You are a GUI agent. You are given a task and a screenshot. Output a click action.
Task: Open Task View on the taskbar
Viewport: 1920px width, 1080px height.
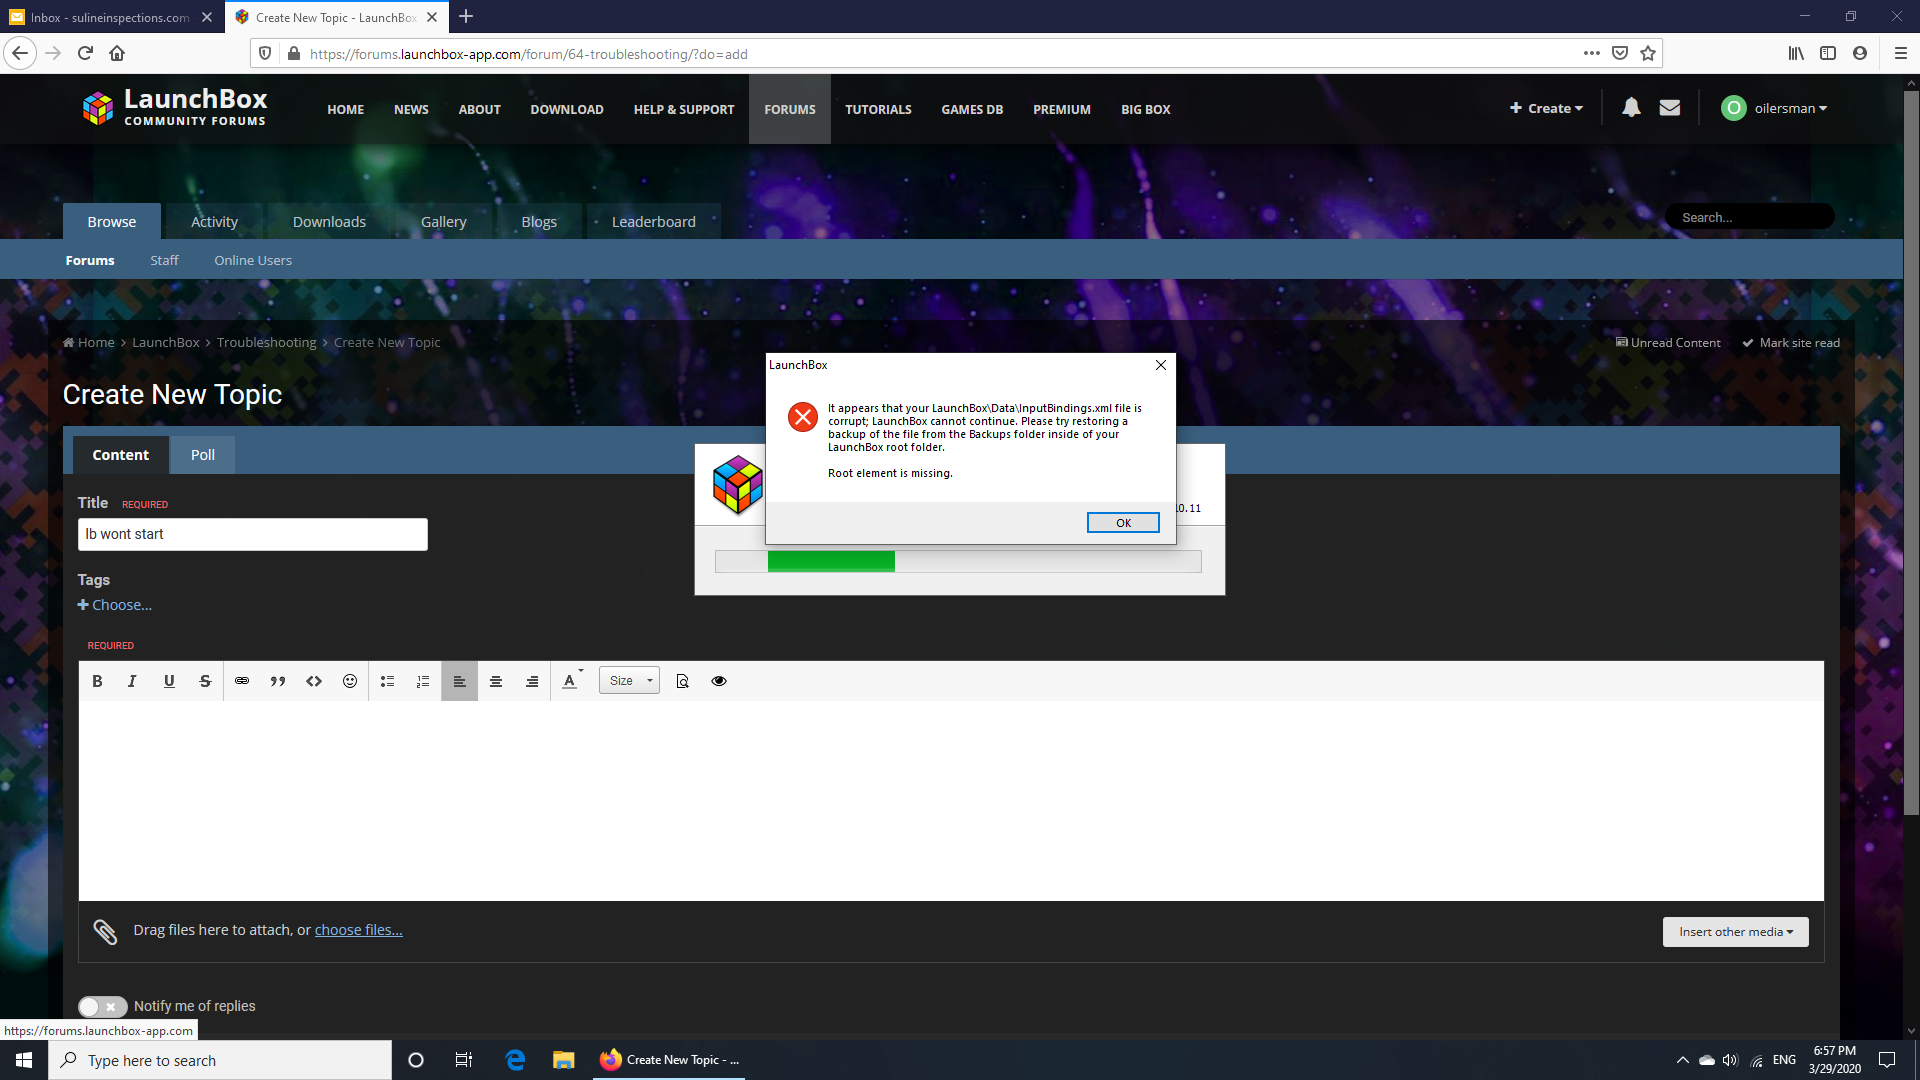(x=464, y=1060)
